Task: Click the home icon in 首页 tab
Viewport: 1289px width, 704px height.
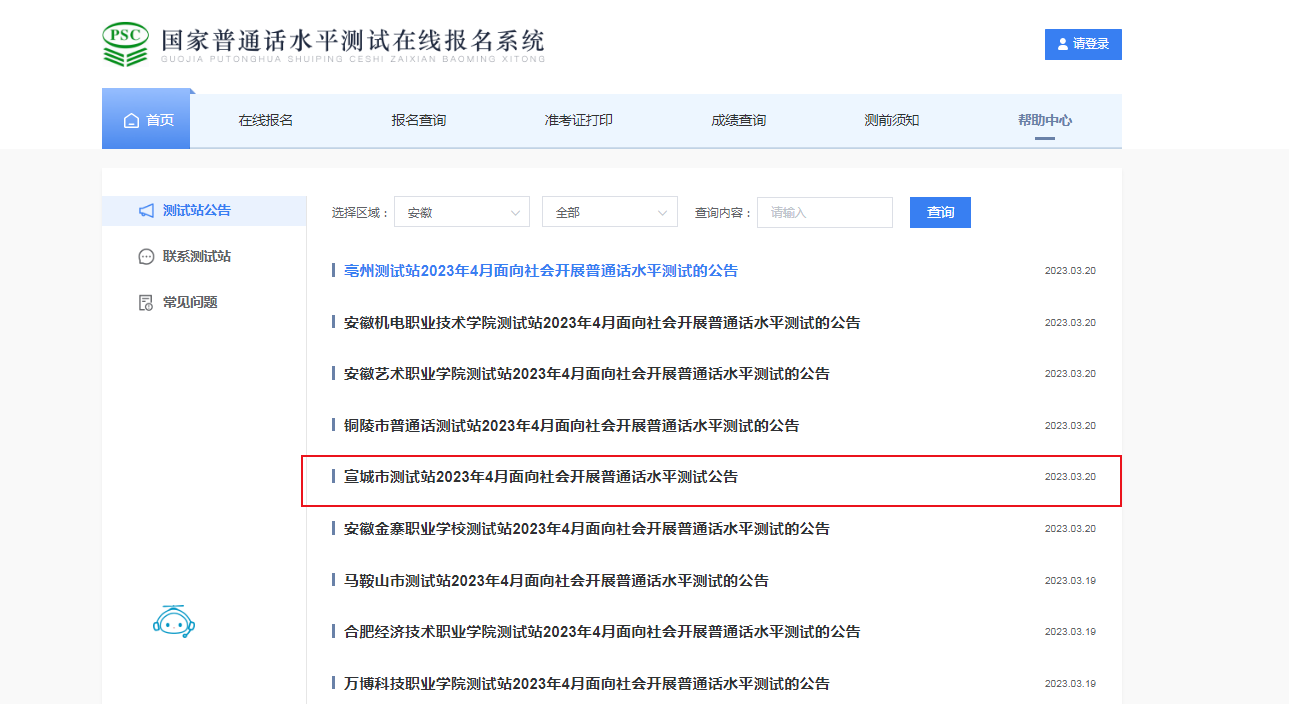Action: tap(131, 120)
